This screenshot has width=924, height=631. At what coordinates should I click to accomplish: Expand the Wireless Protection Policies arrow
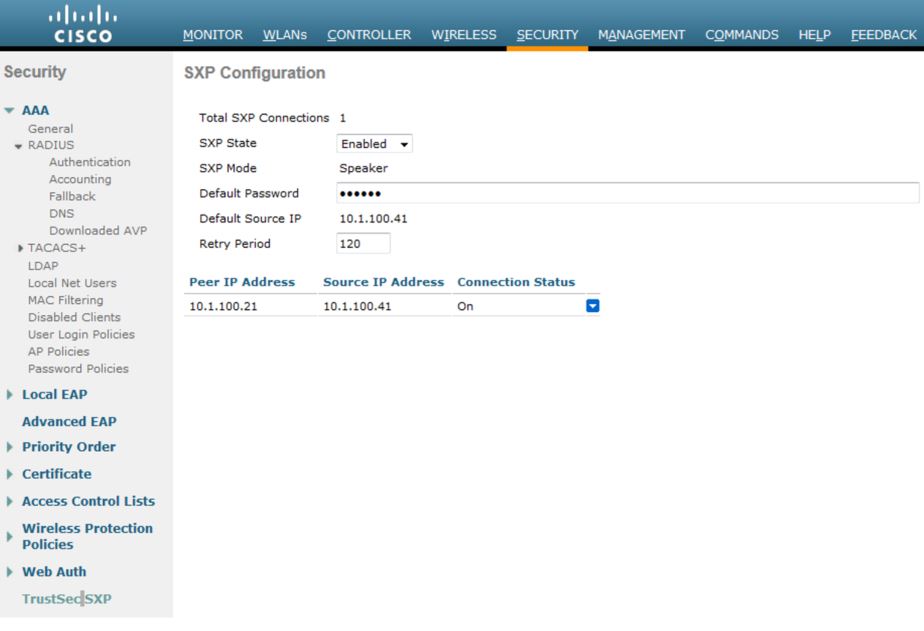[x=9, y=537]
